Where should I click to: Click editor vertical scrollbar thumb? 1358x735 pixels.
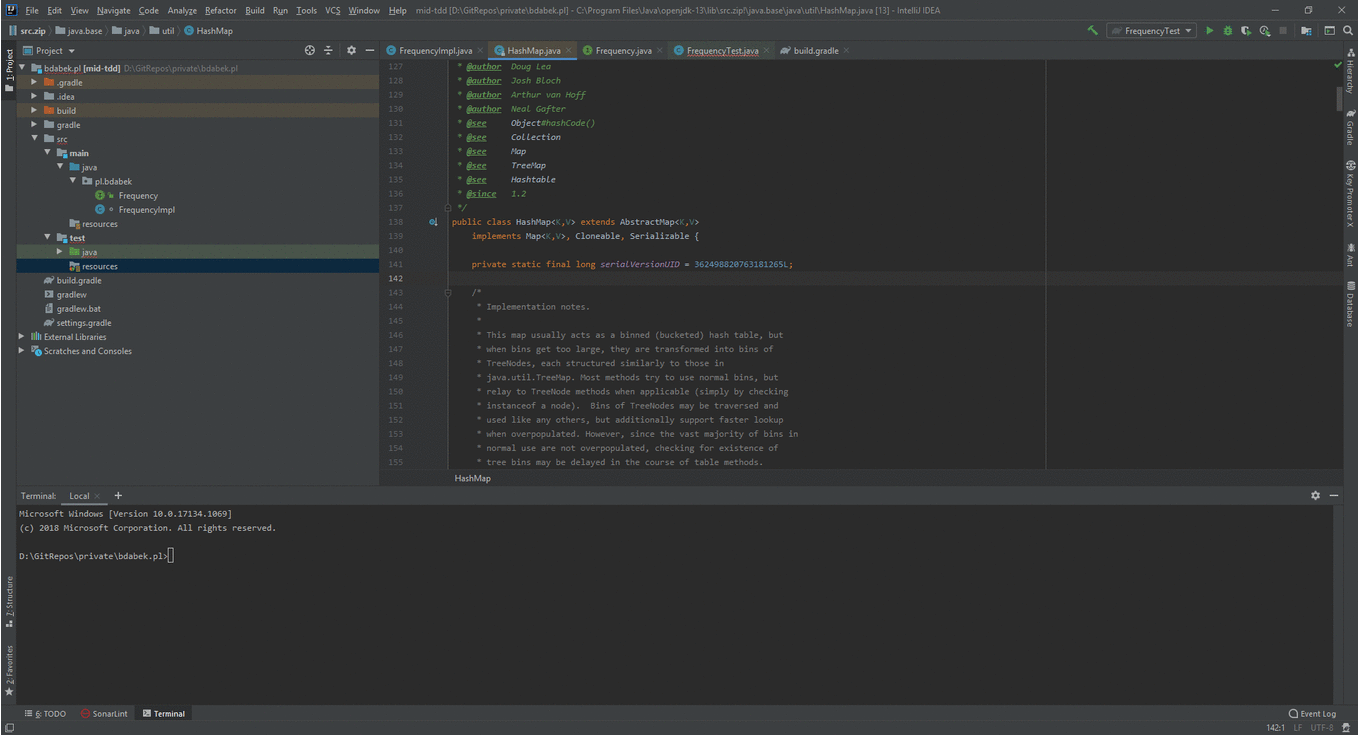point(1339,99)
